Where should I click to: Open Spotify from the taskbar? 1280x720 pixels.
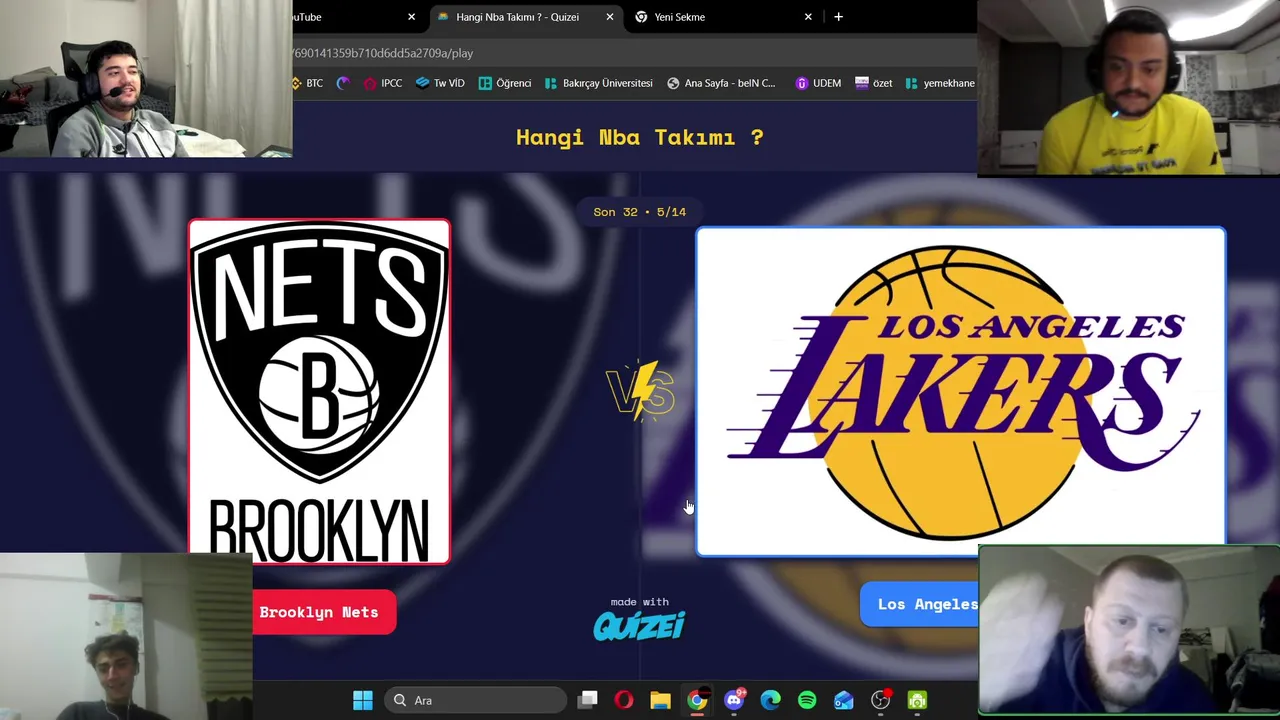tap(807, 700)
